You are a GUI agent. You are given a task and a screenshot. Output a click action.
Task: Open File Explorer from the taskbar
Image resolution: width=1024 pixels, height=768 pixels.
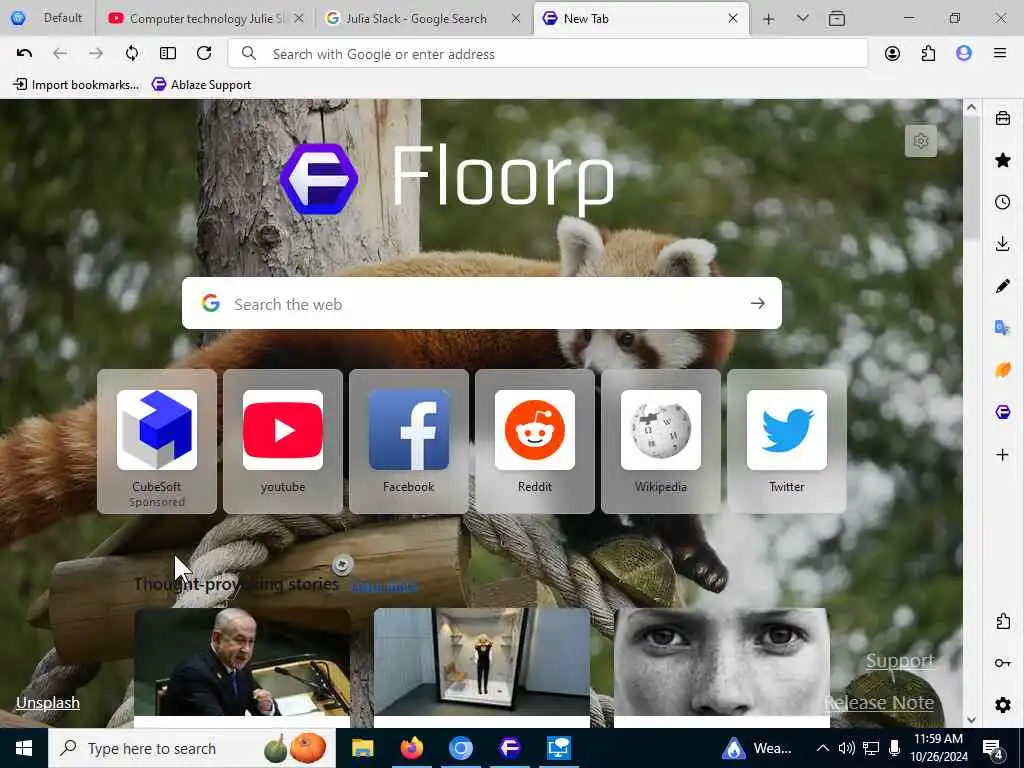362,748
